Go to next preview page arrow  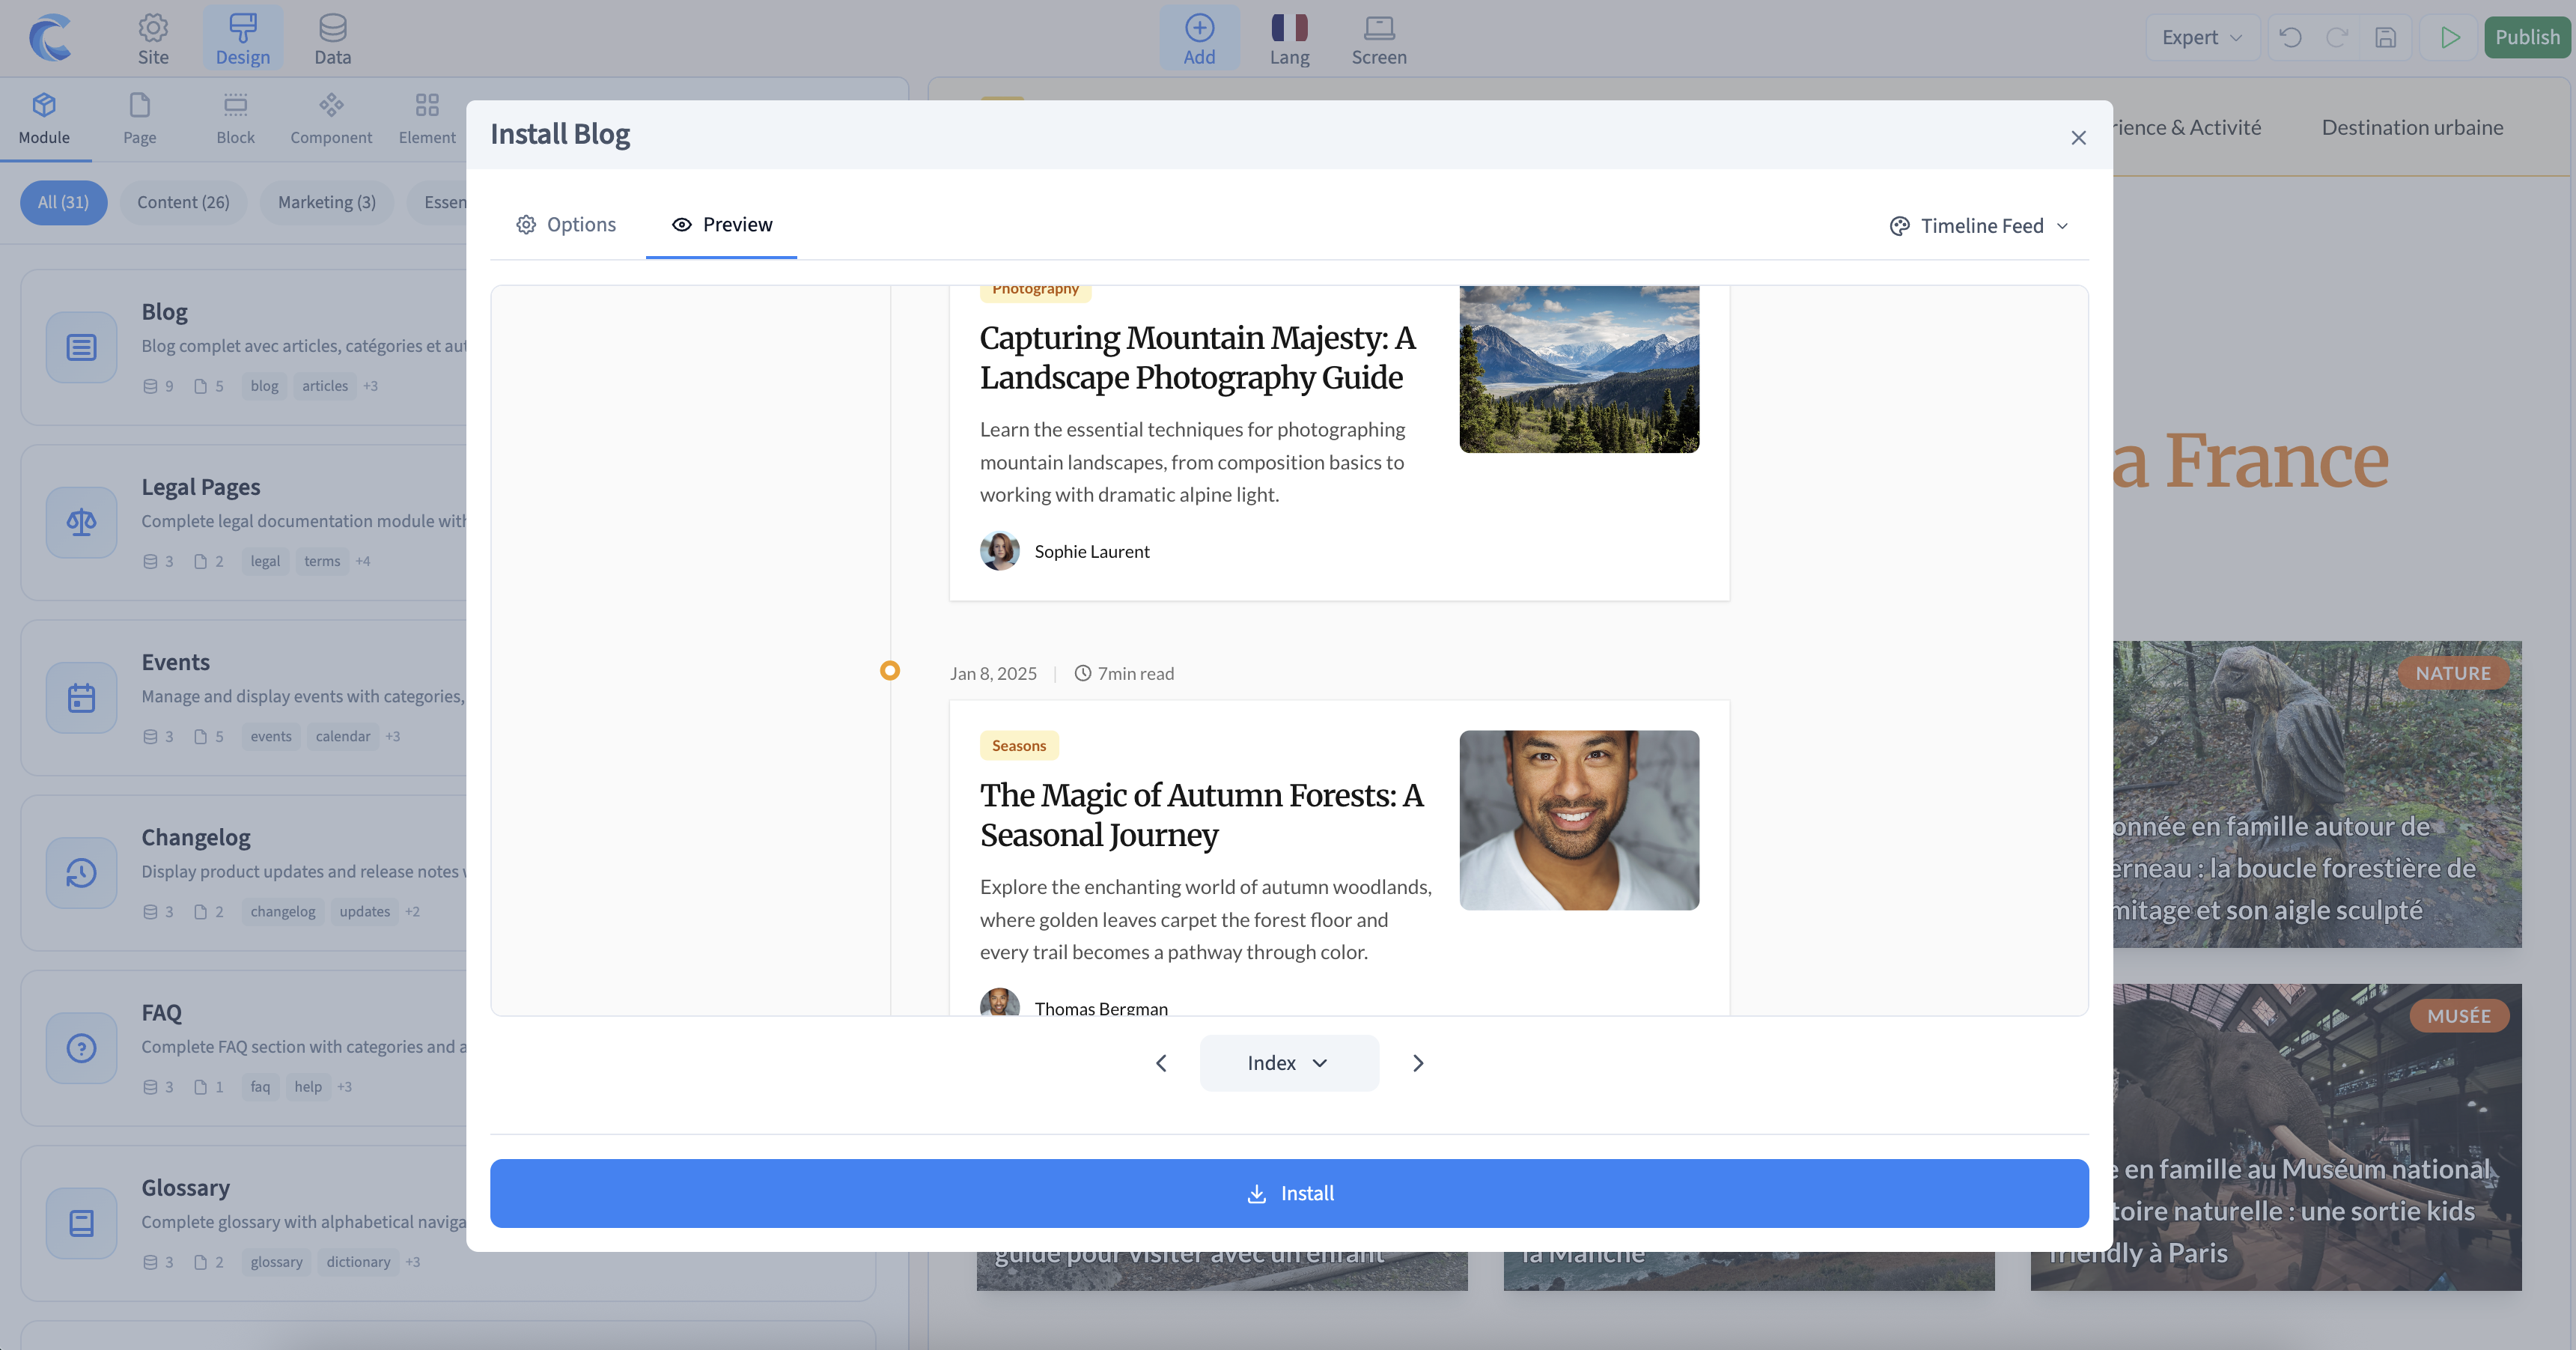pyautogui.click(x=1418, y=1063)
